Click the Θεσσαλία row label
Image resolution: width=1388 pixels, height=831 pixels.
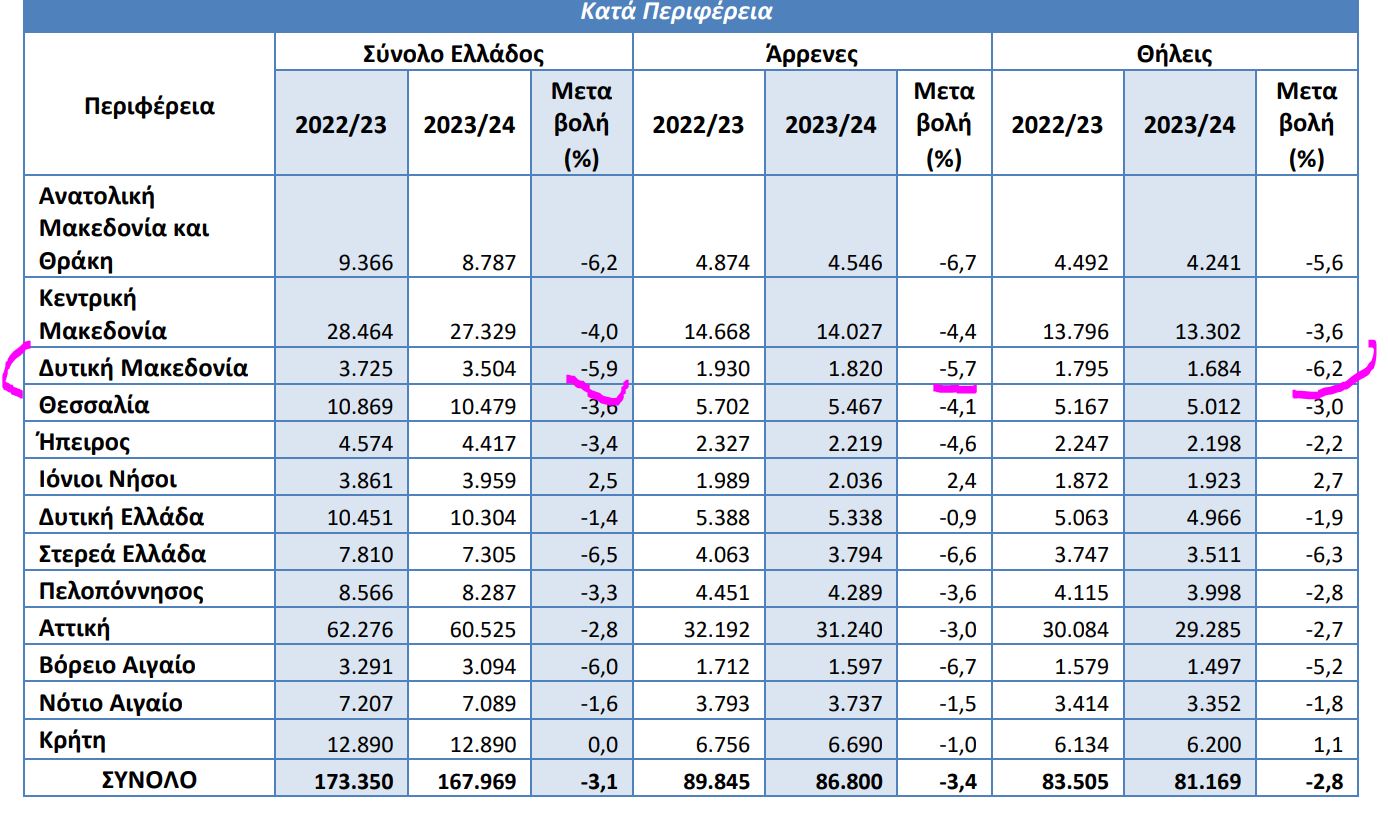point(94,405)
